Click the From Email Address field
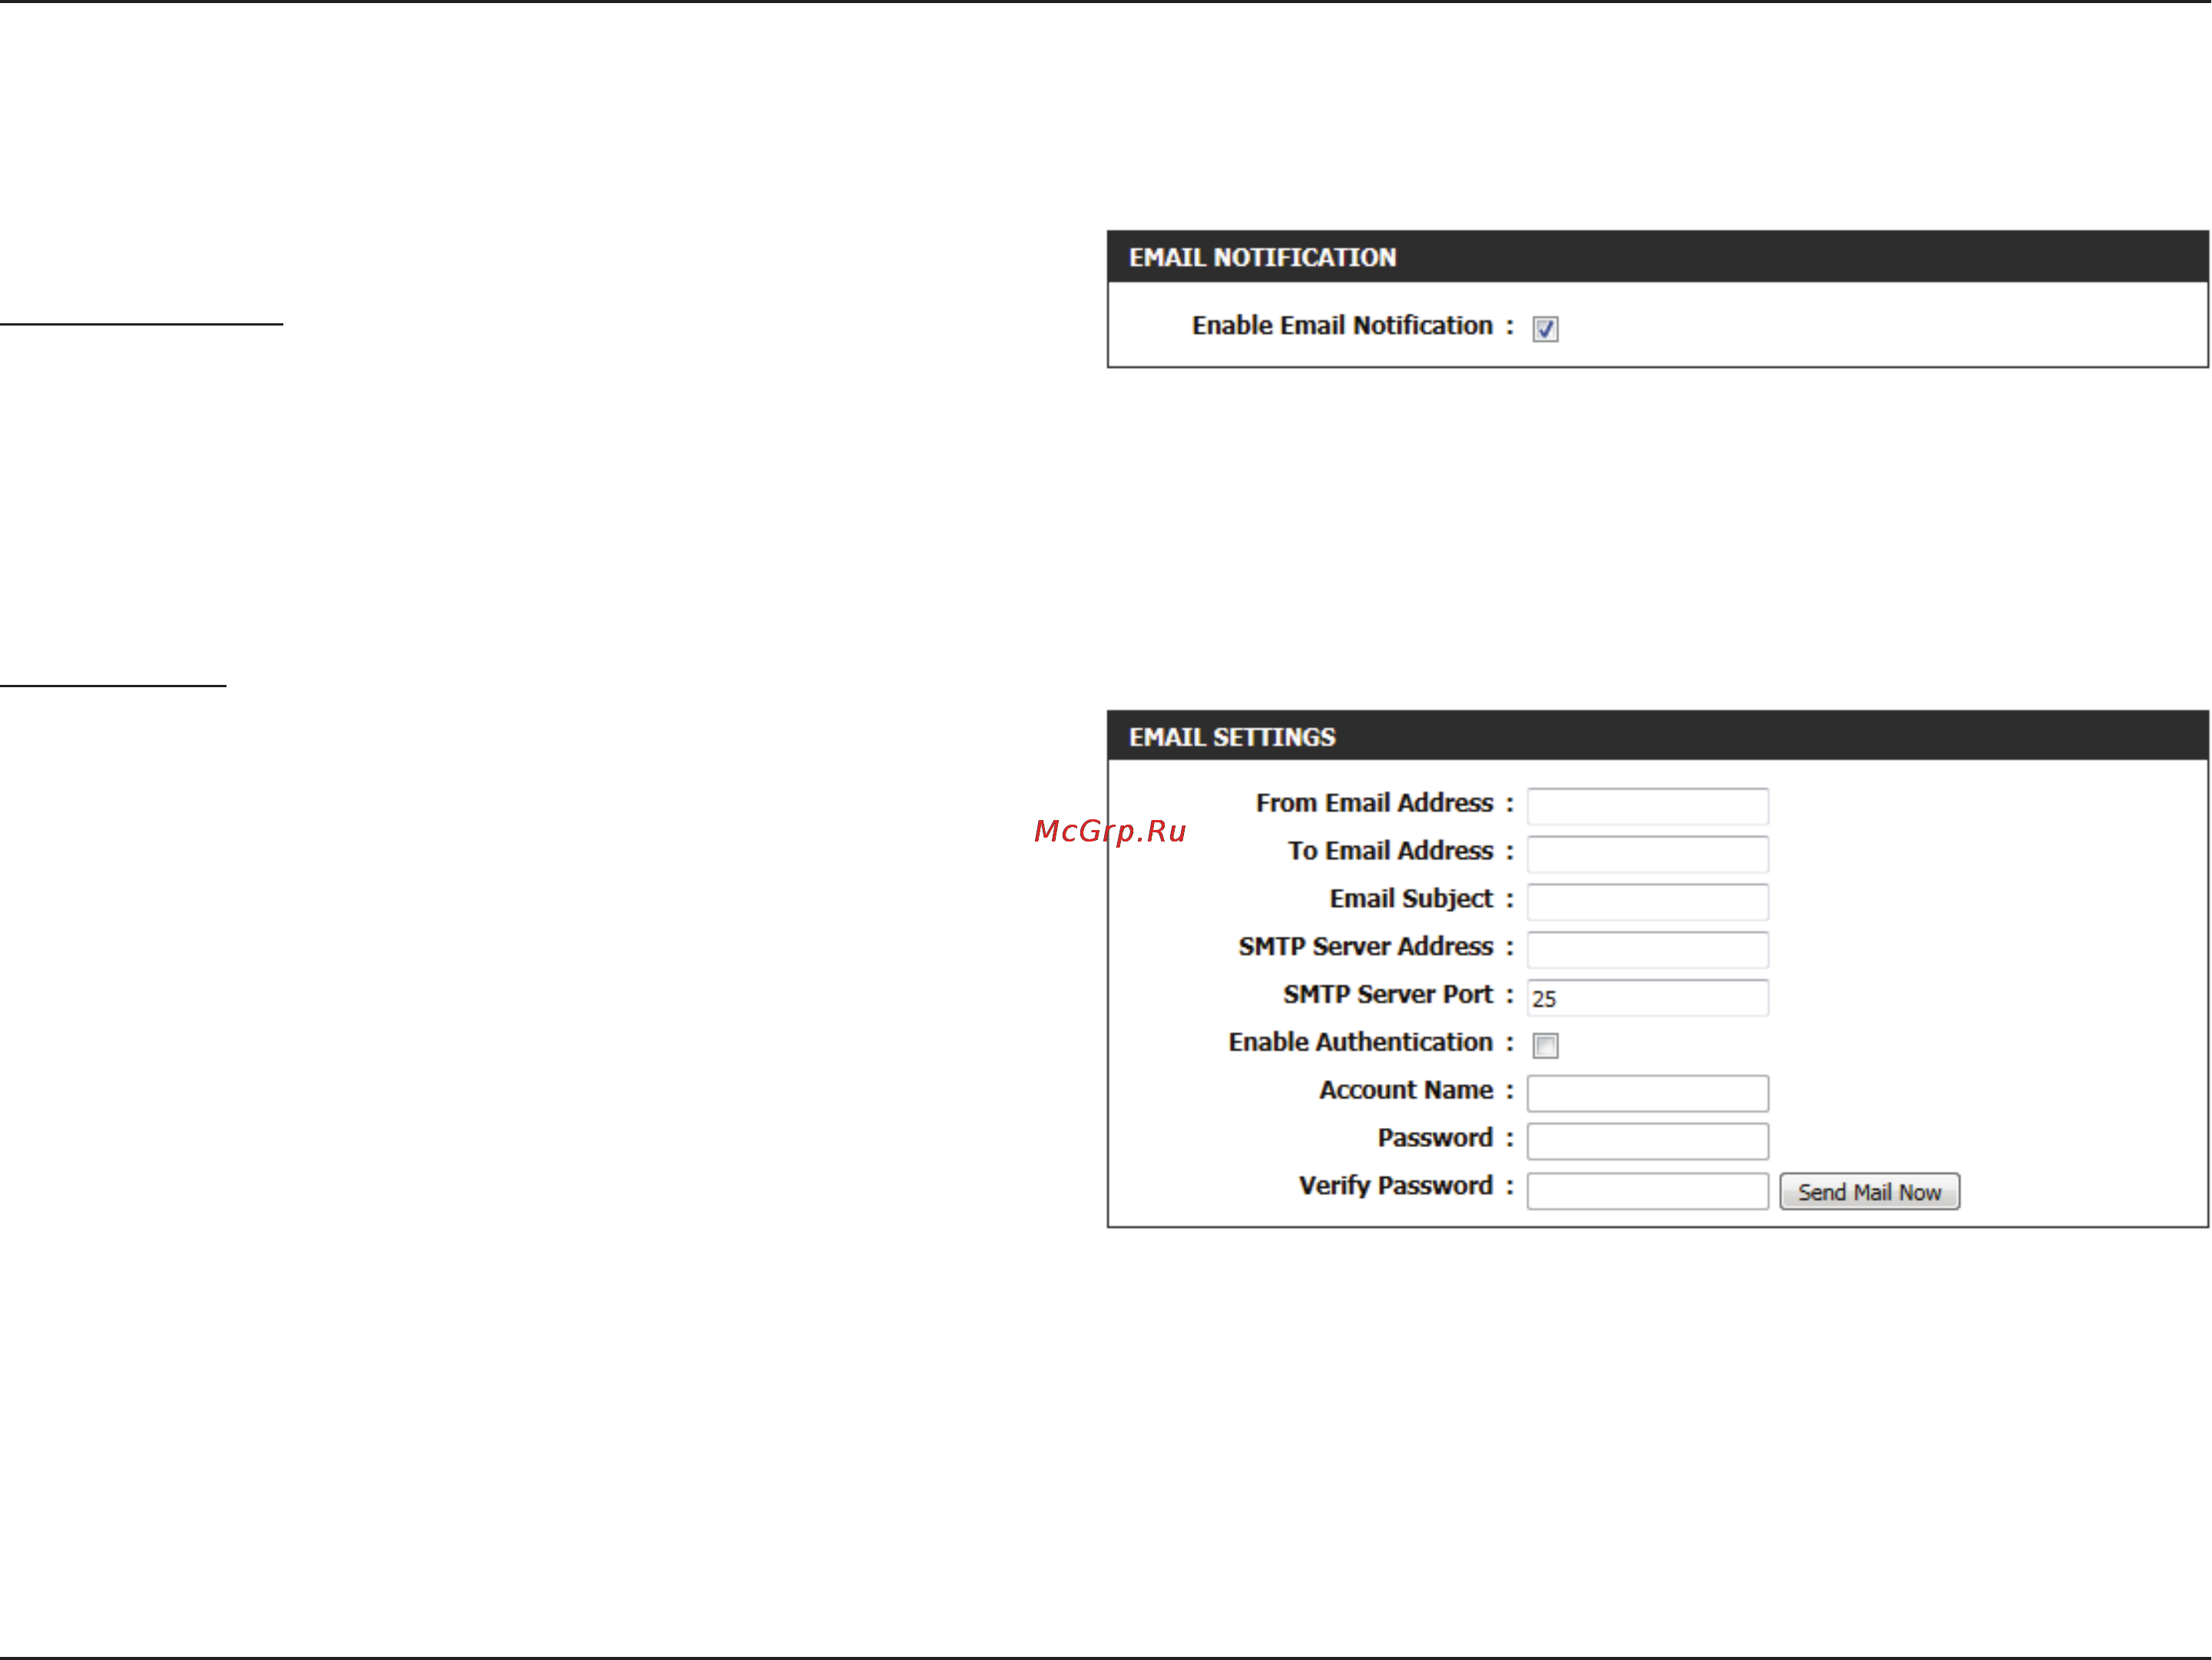Image resolution: width=2212 pixels, height=1660 pixels. pos(1647,806)
